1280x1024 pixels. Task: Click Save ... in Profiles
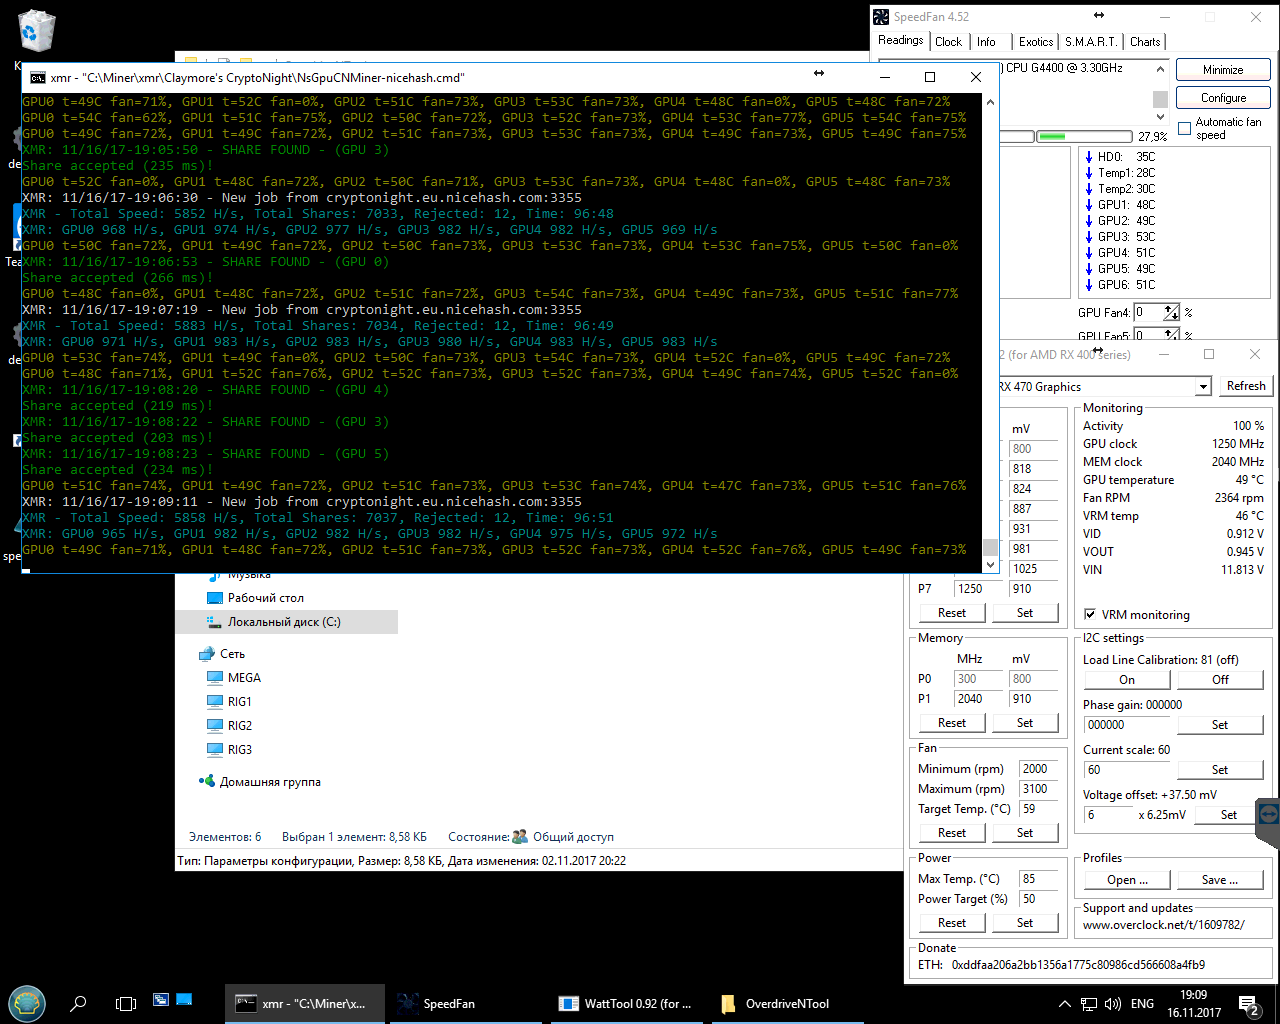(1220, 880)
